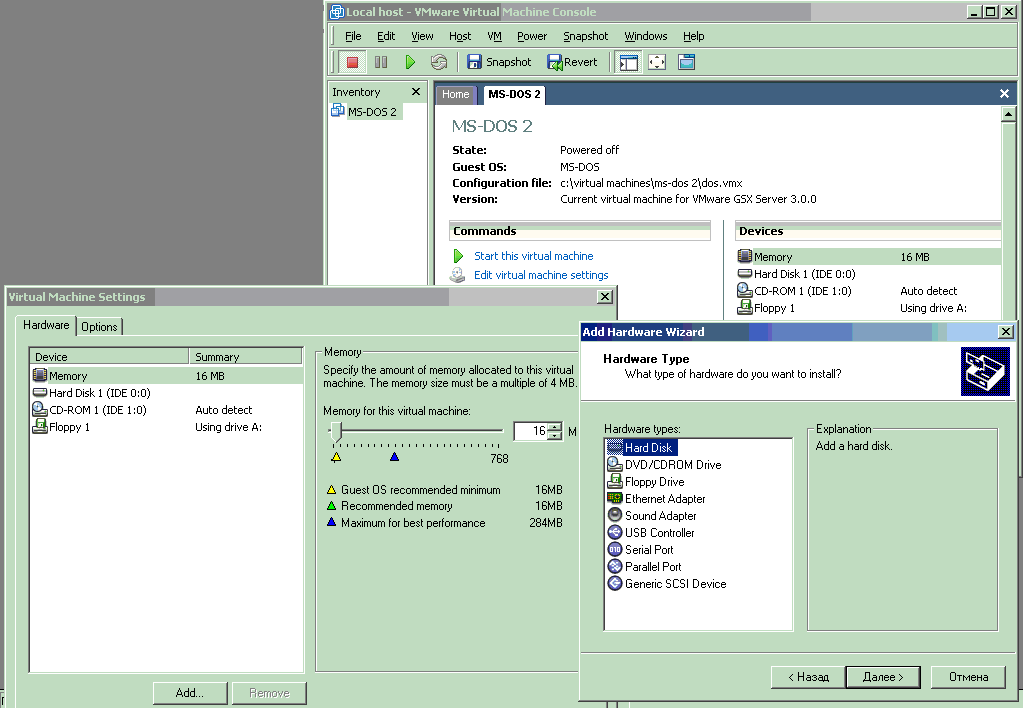Select Ethernet Adapter hardware type
Image resolution: width=1023 pixels, height=708 pixels.
[656, 499]
